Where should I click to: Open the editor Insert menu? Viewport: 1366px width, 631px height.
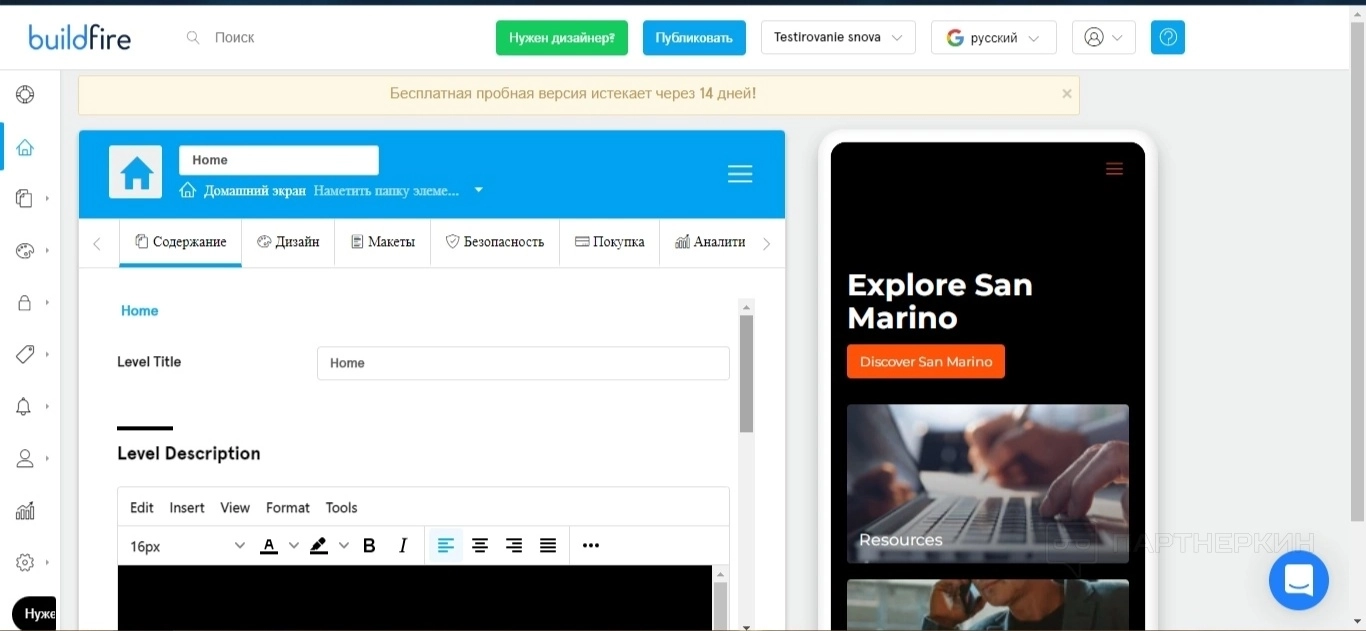187,508
